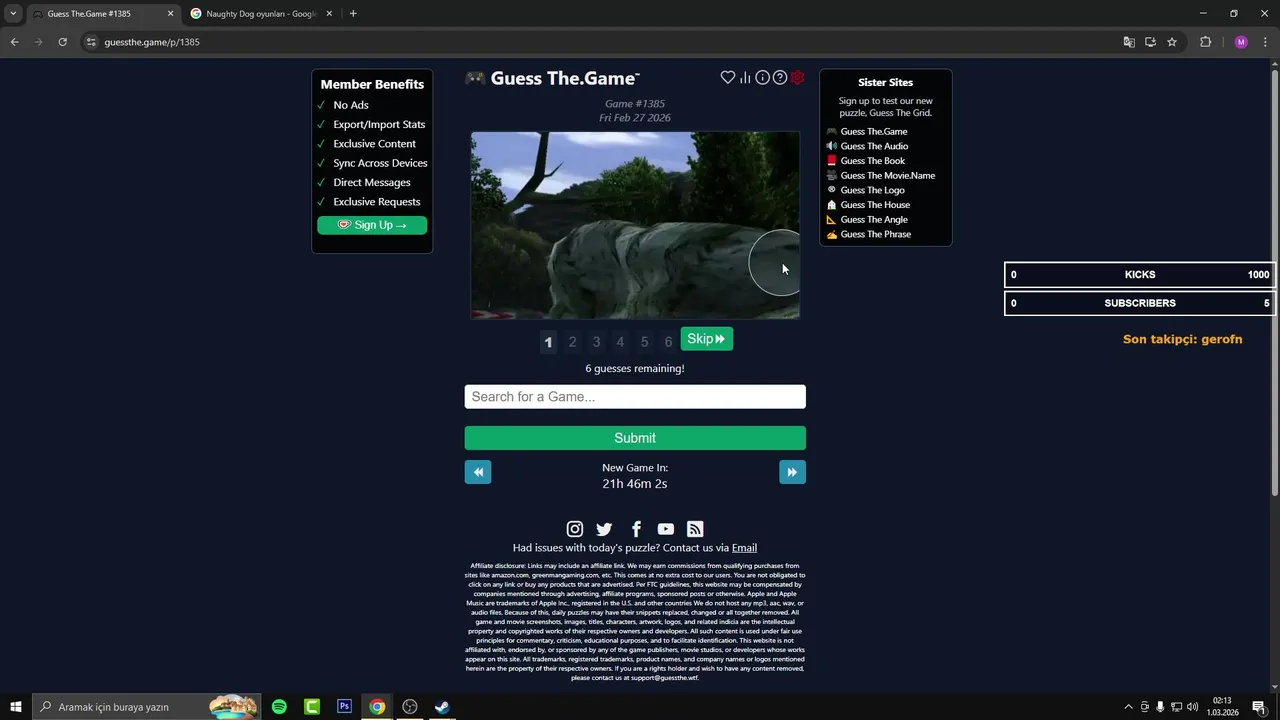1280x720 pixels.
Task: Open the volume control in system tray
Action: [1192, 707]
